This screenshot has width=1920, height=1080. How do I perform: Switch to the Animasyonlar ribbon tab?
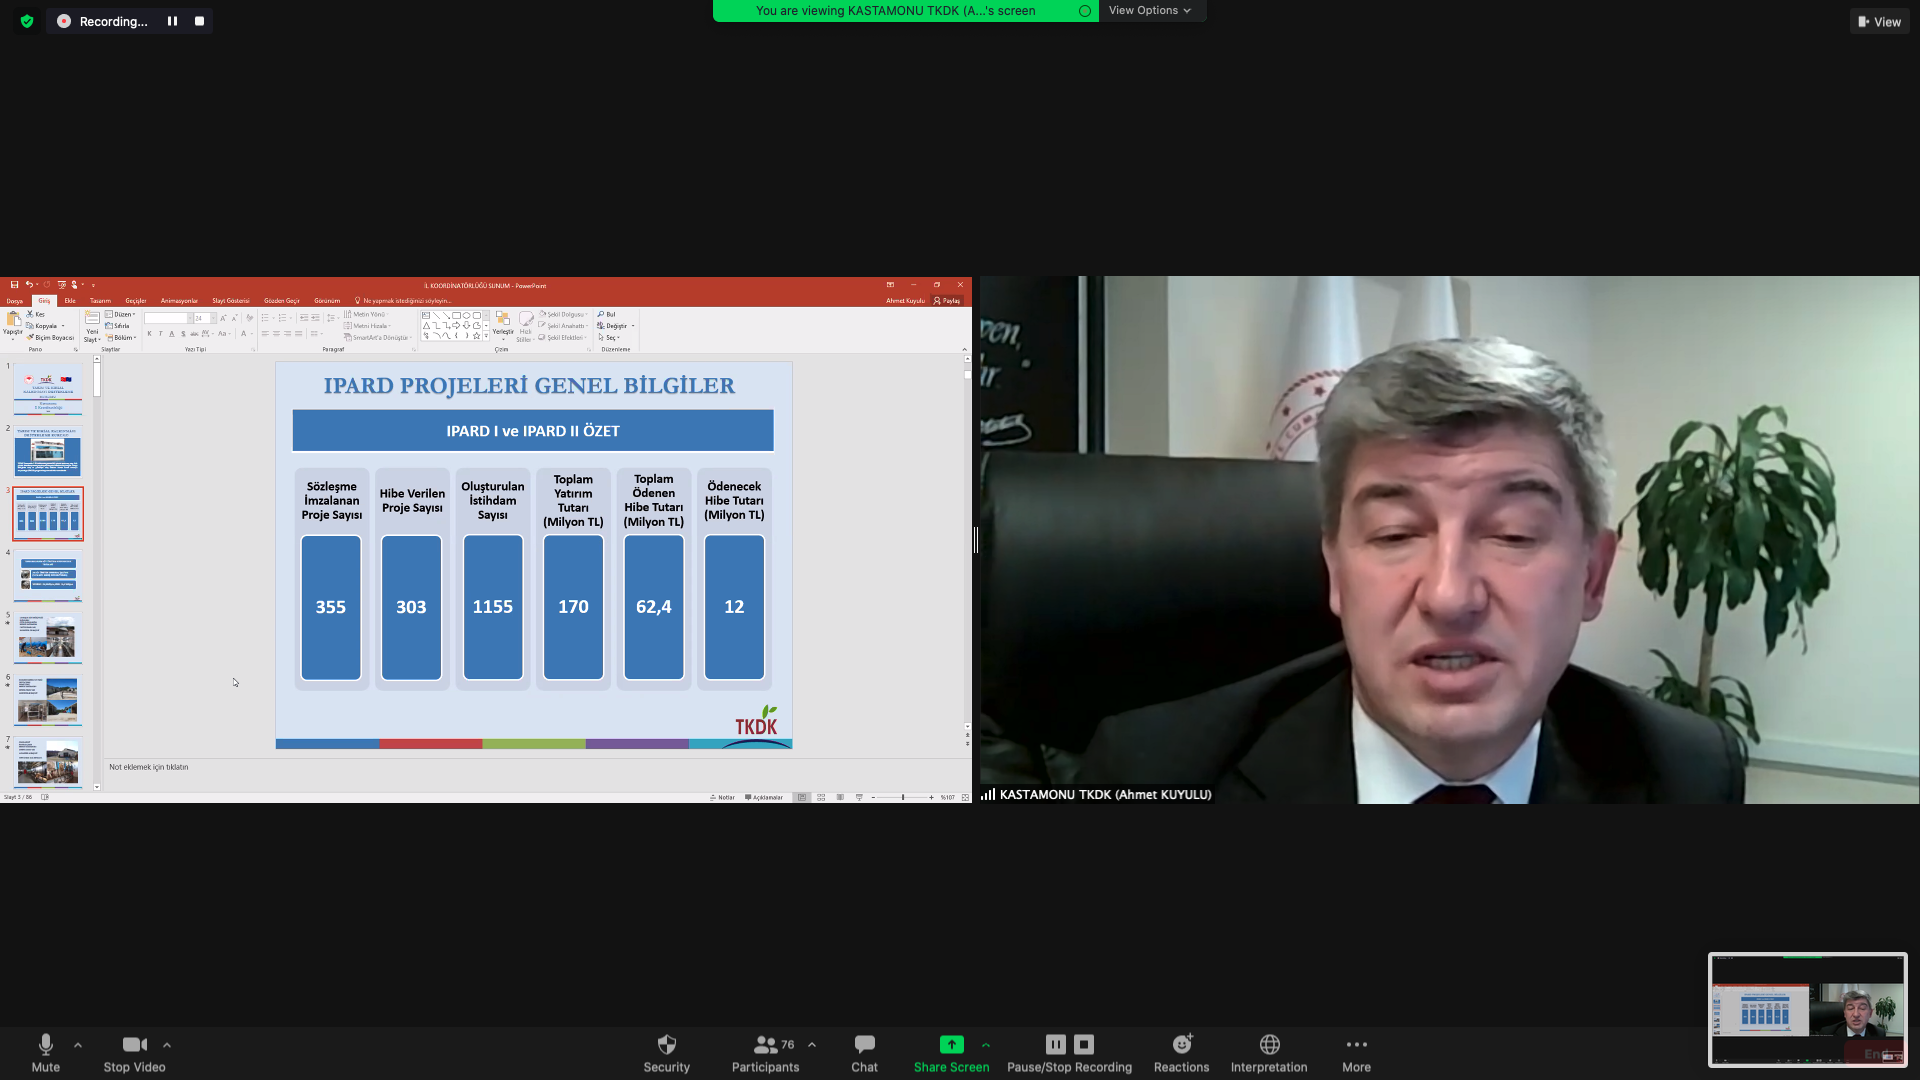(179, 300)
